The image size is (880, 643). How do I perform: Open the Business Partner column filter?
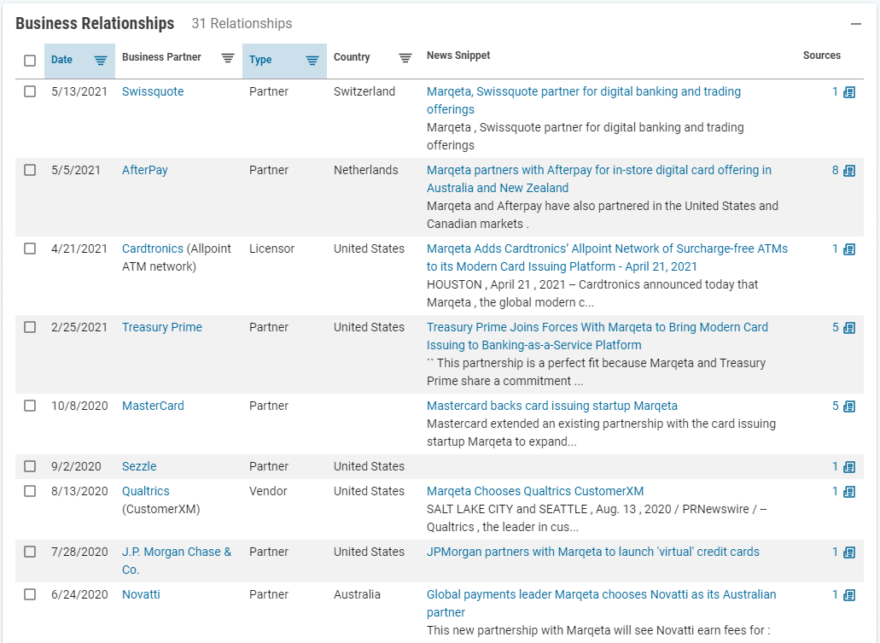(228, 58)
